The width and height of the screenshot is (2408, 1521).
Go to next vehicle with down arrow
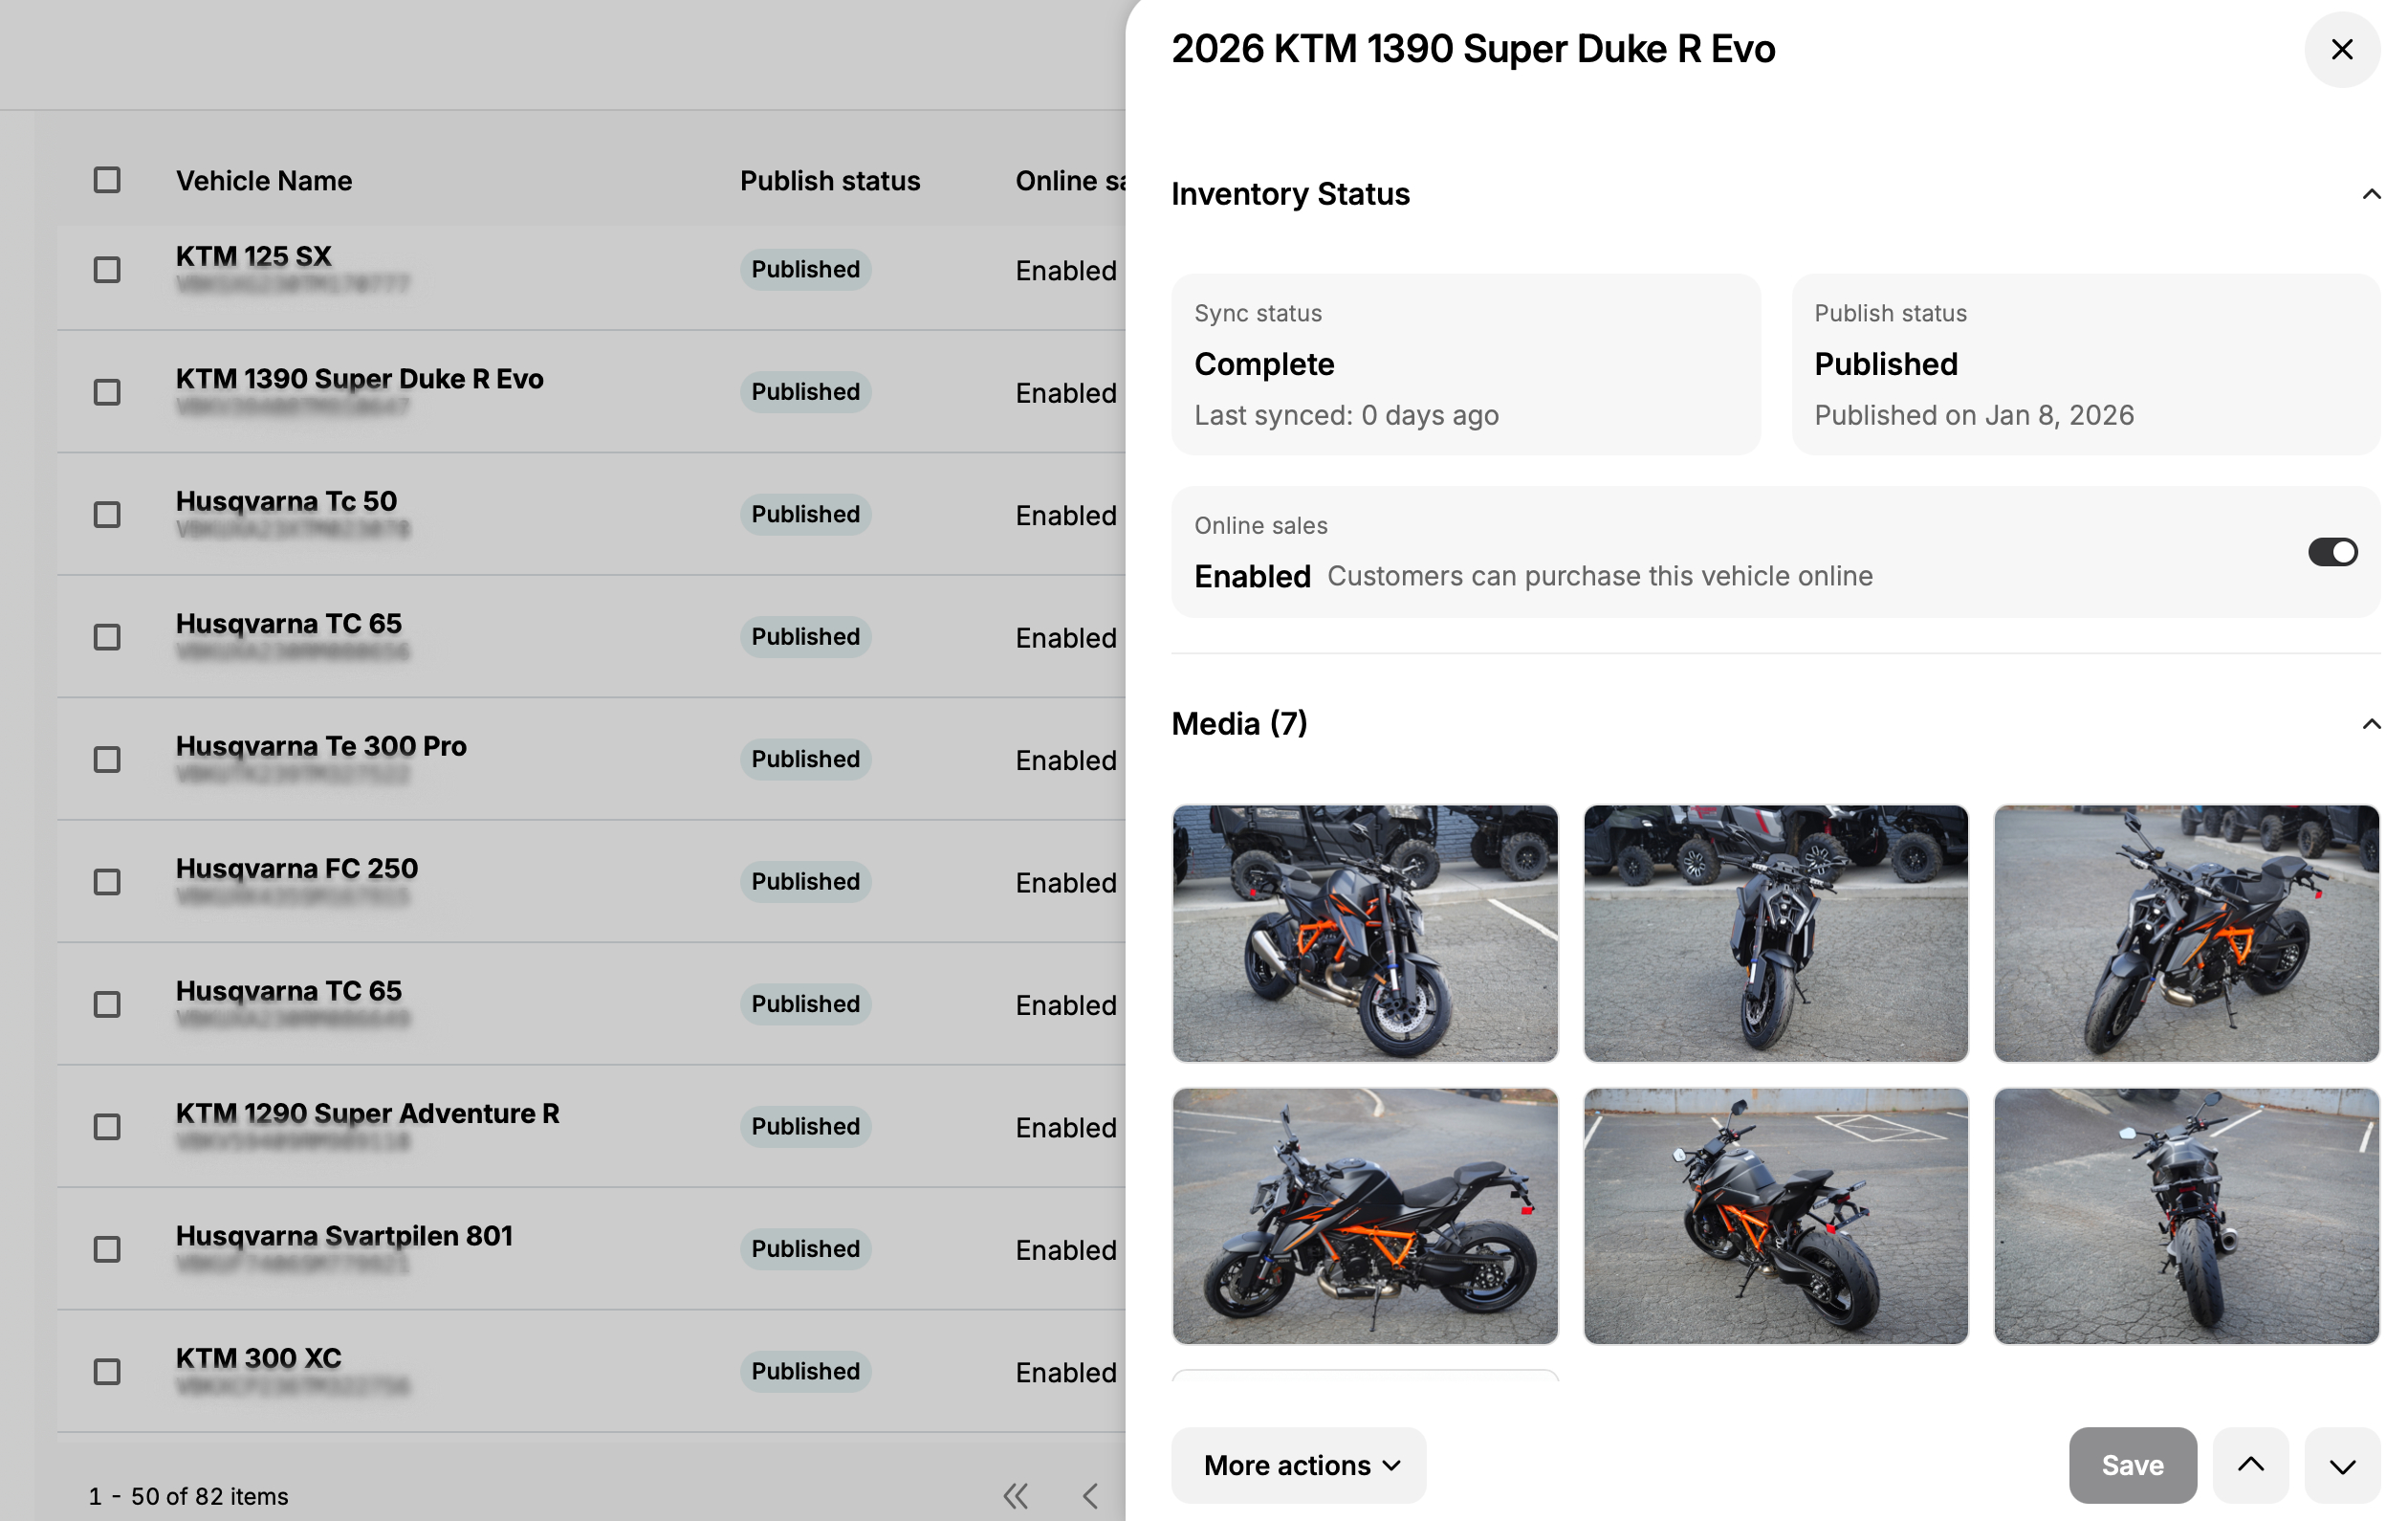2341,1464
